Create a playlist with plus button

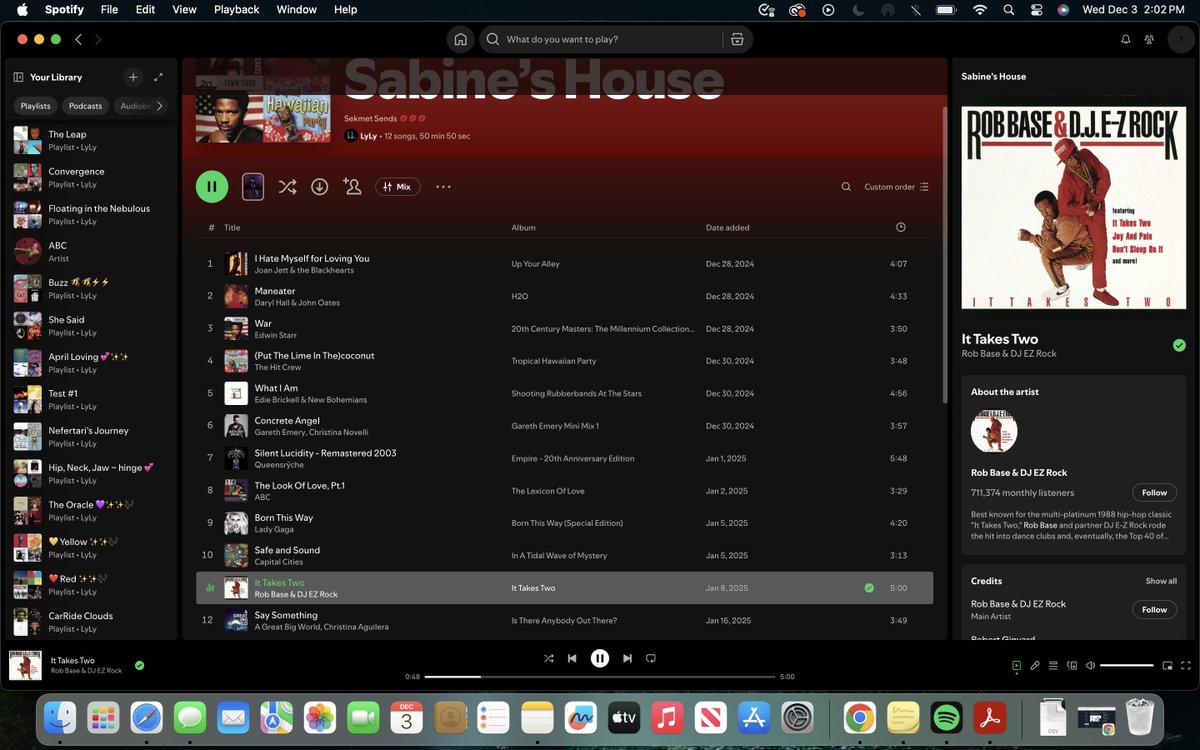[133, 77]
